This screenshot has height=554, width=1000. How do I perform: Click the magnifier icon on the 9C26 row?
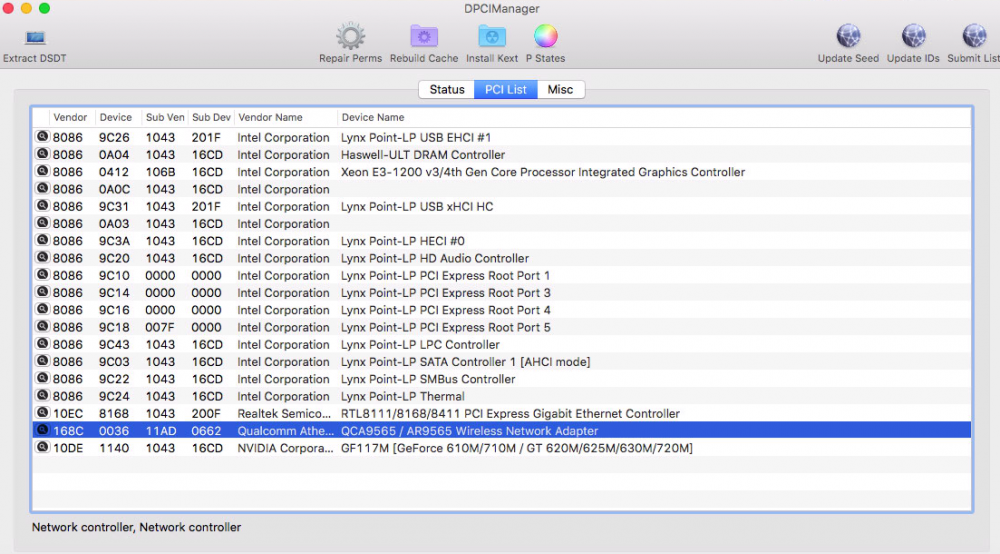point(42,136)
